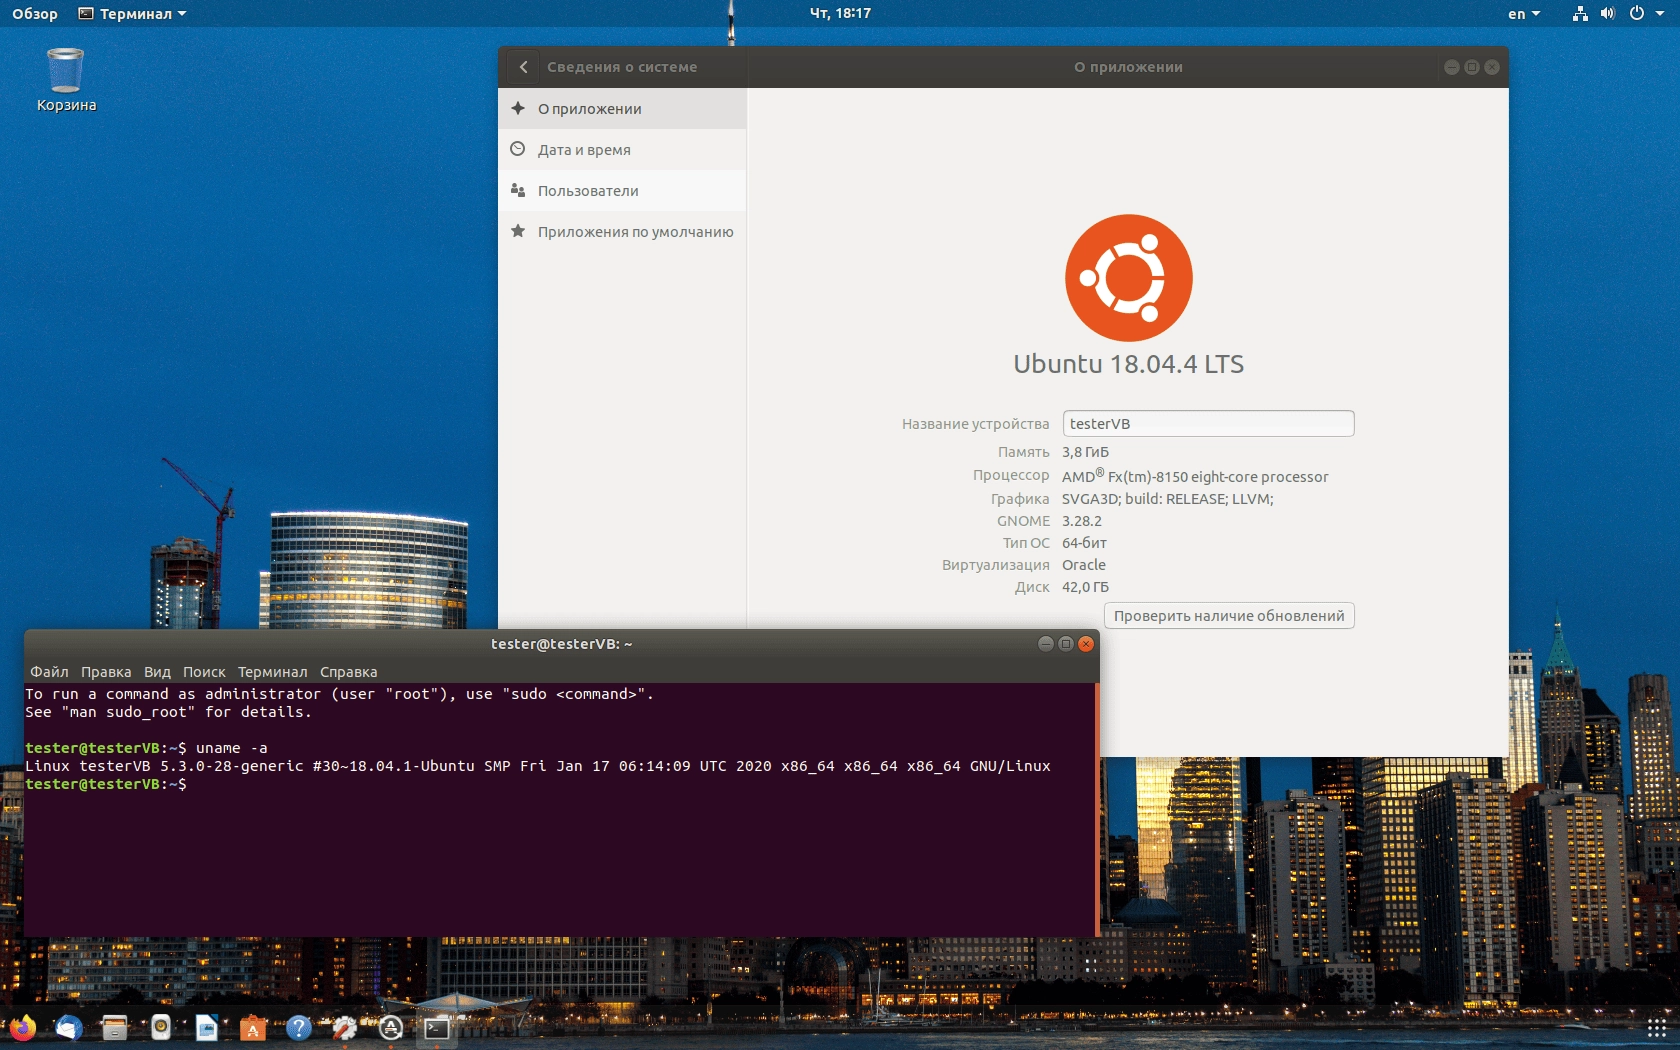This screenshot has width=1680, height=1050.
Task: Click the Linux testerVB 5.3.0-28-generic output line
Action: [x=538, y=766]
